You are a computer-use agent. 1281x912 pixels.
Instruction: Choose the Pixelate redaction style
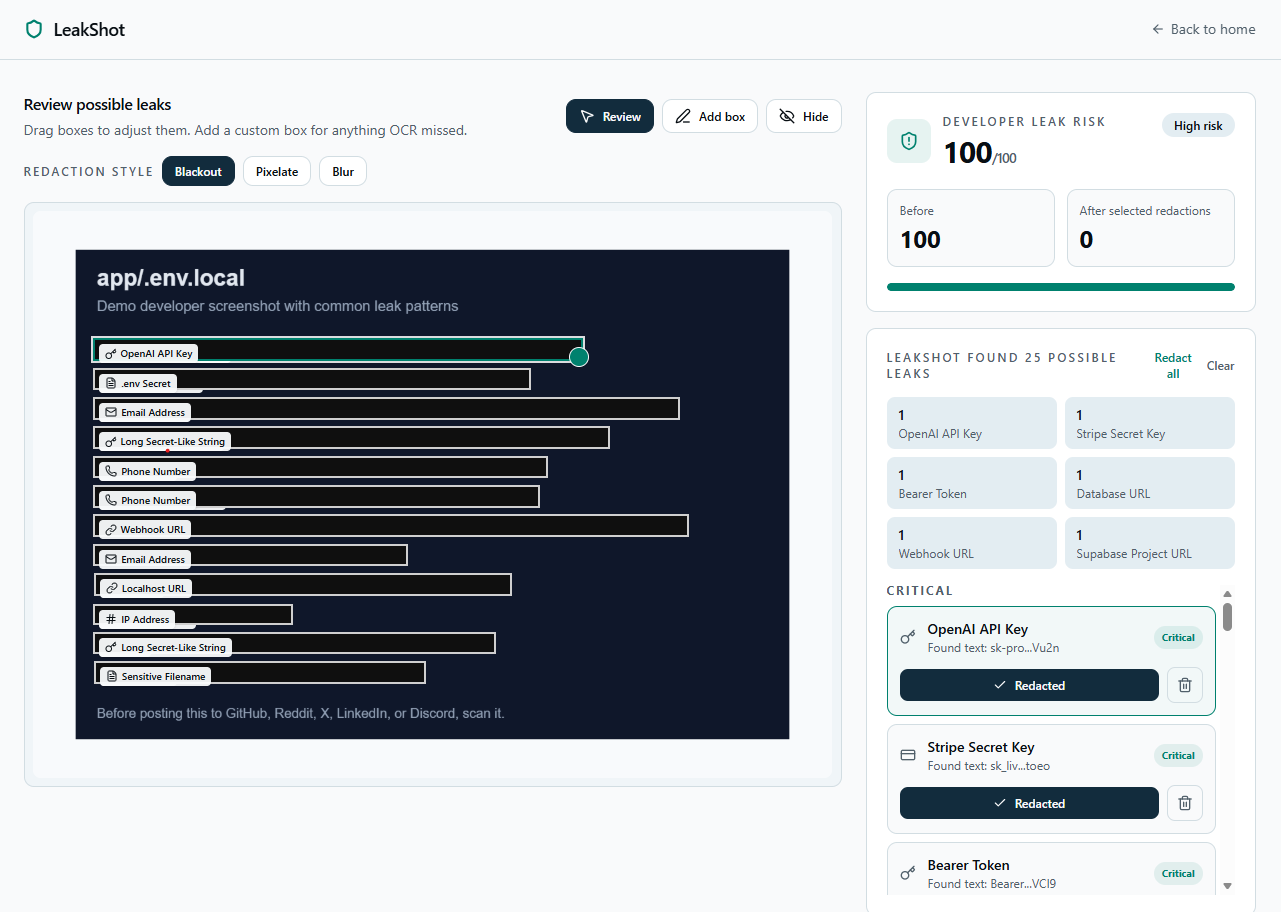pos(277,171)
